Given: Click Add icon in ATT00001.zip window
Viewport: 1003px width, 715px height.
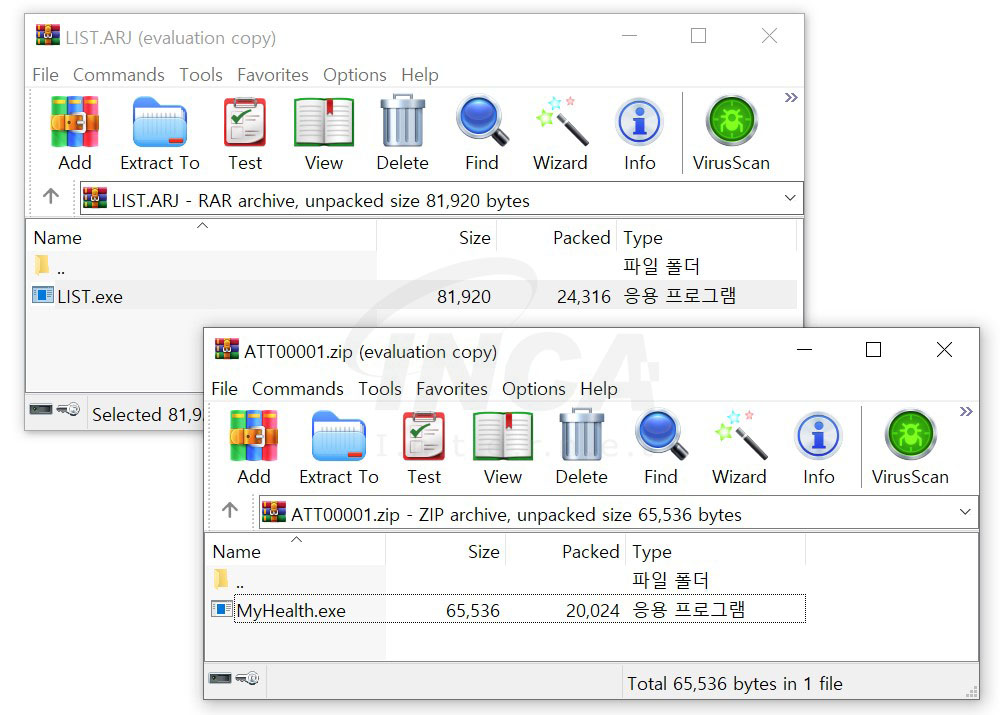Looking at the screenshot, I should pos(254,436).
